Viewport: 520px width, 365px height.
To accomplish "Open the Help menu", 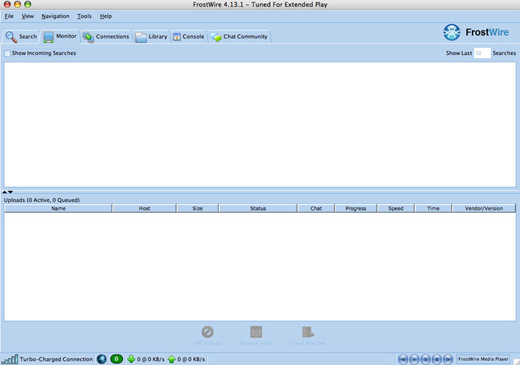I will (106, 16).
